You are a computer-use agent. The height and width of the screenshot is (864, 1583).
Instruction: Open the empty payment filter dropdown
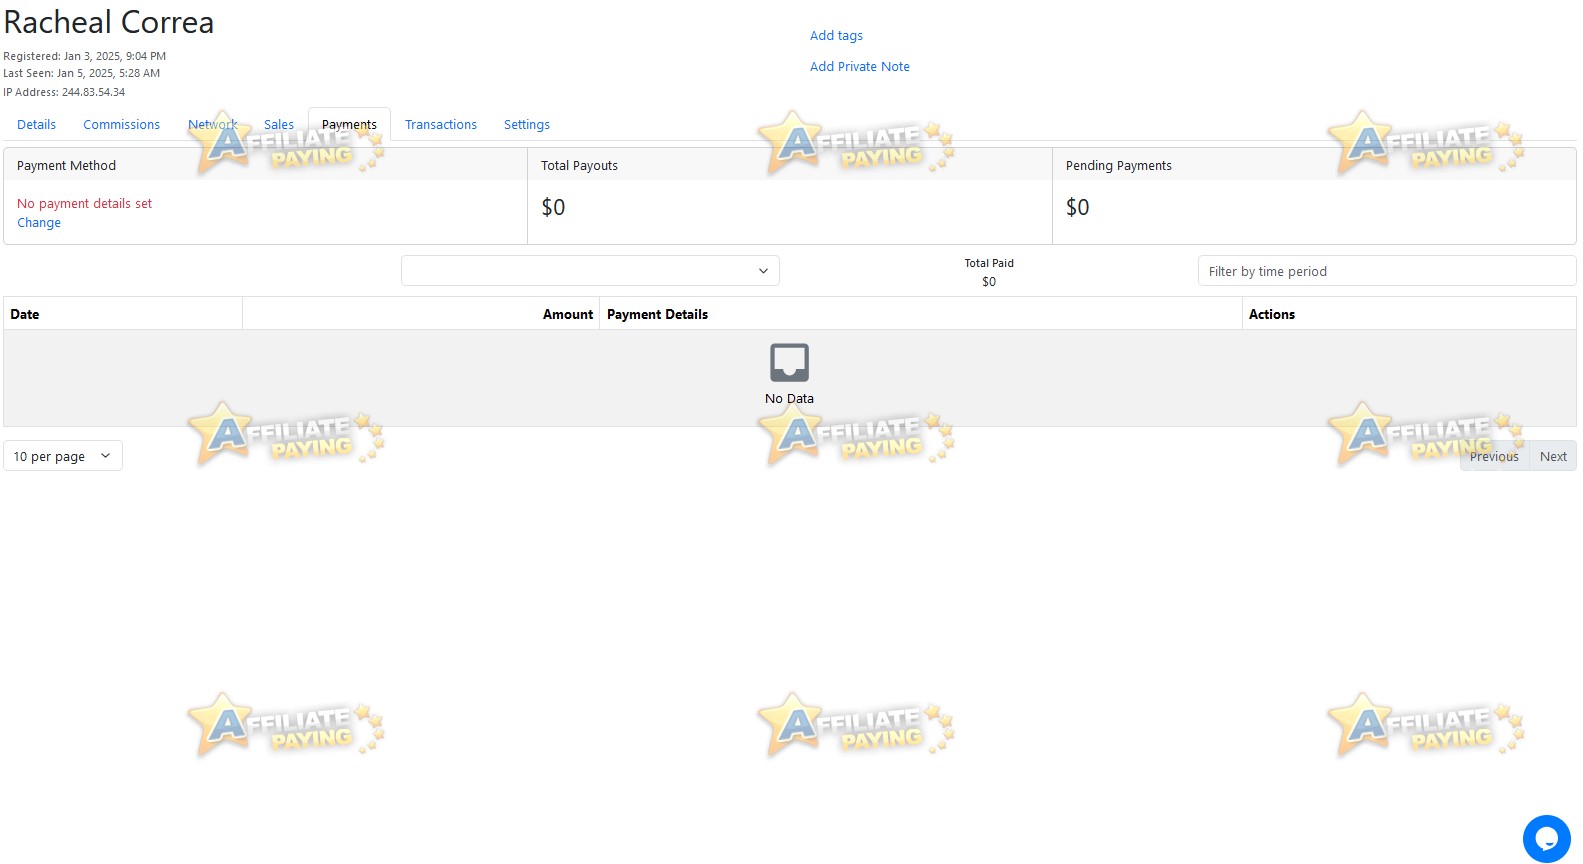pyautogui.click(x=590, y=271)
